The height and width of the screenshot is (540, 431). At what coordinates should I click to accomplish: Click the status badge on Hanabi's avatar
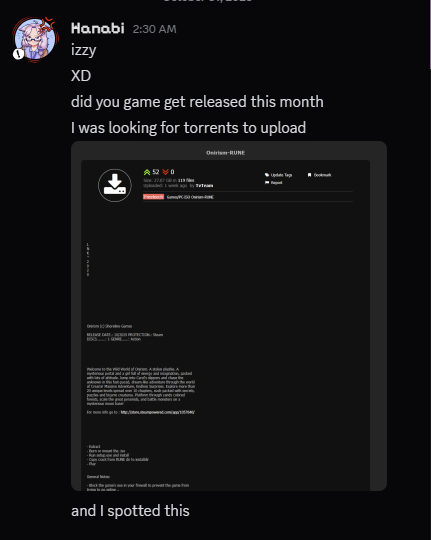[18, 54]
